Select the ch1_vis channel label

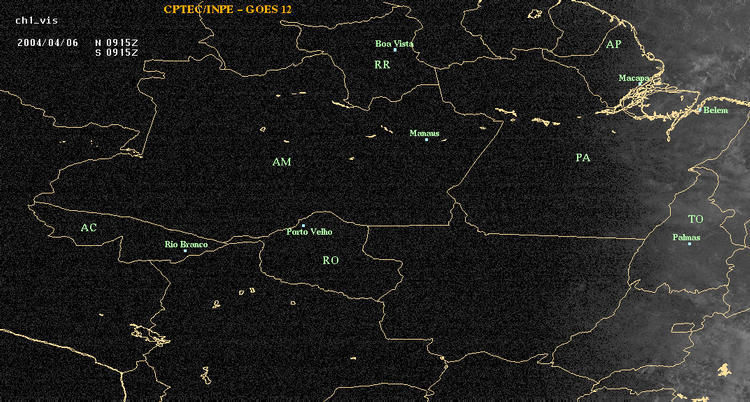tap(36, 21)
